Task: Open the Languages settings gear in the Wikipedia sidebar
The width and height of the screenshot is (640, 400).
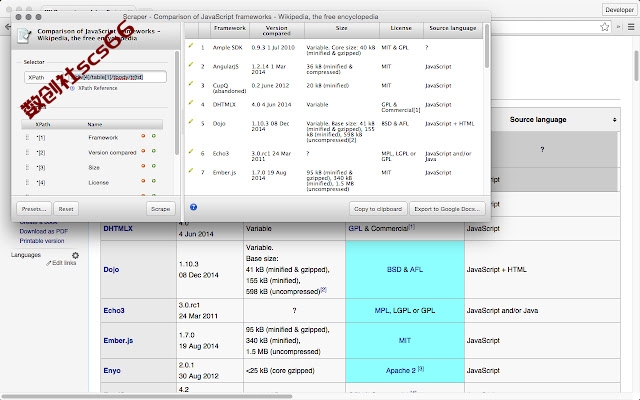Action: (x=76, y=255)
